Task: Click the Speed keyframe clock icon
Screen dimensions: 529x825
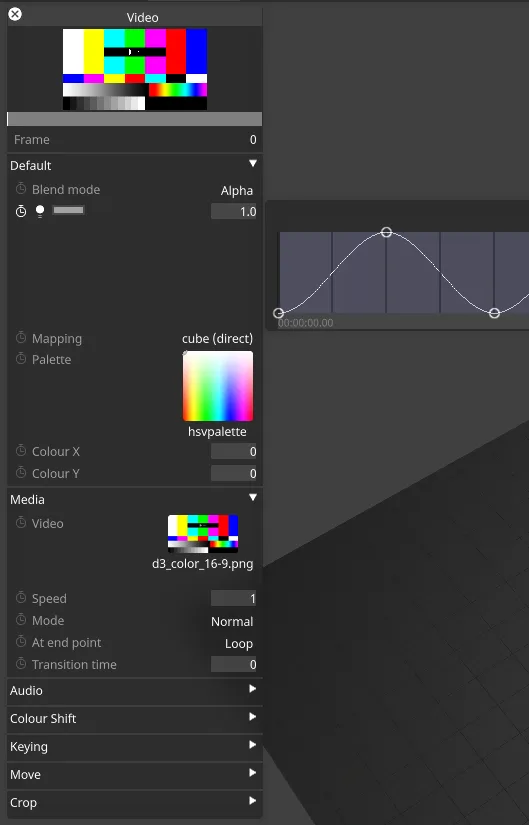Action: click(x=21, y=598)
